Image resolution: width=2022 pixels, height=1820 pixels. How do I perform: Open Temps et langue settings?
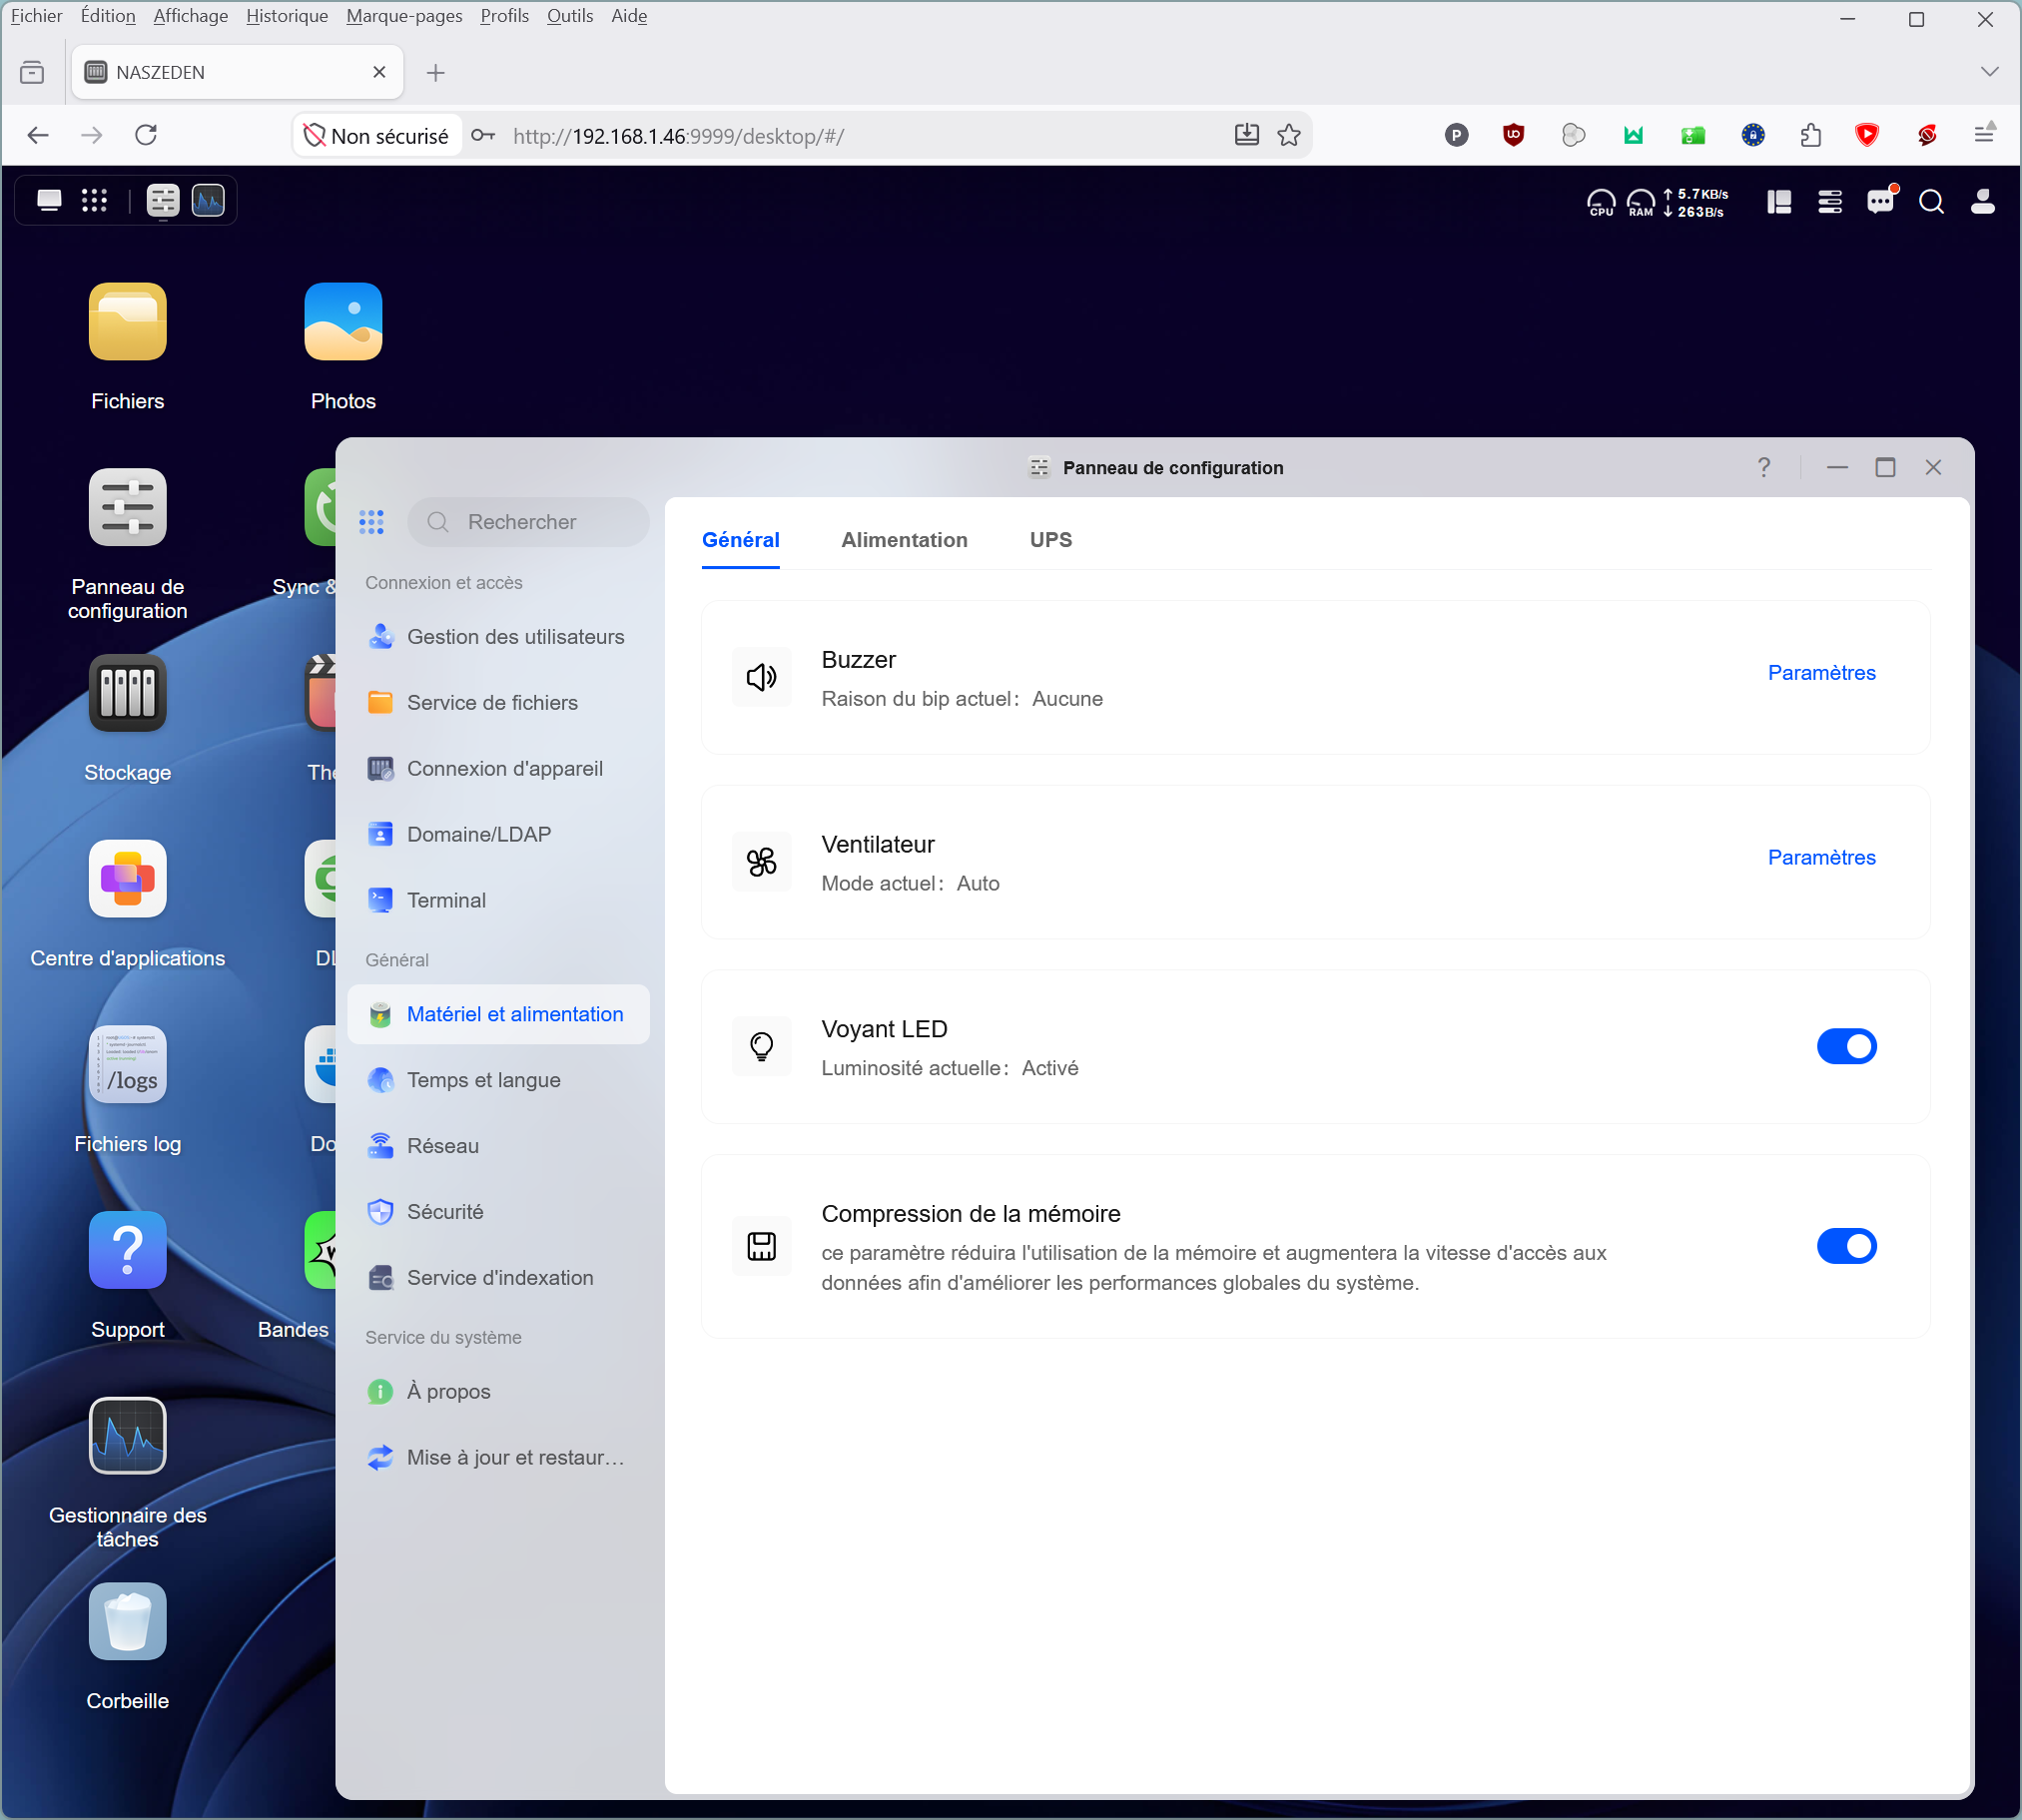point(498,1080)
